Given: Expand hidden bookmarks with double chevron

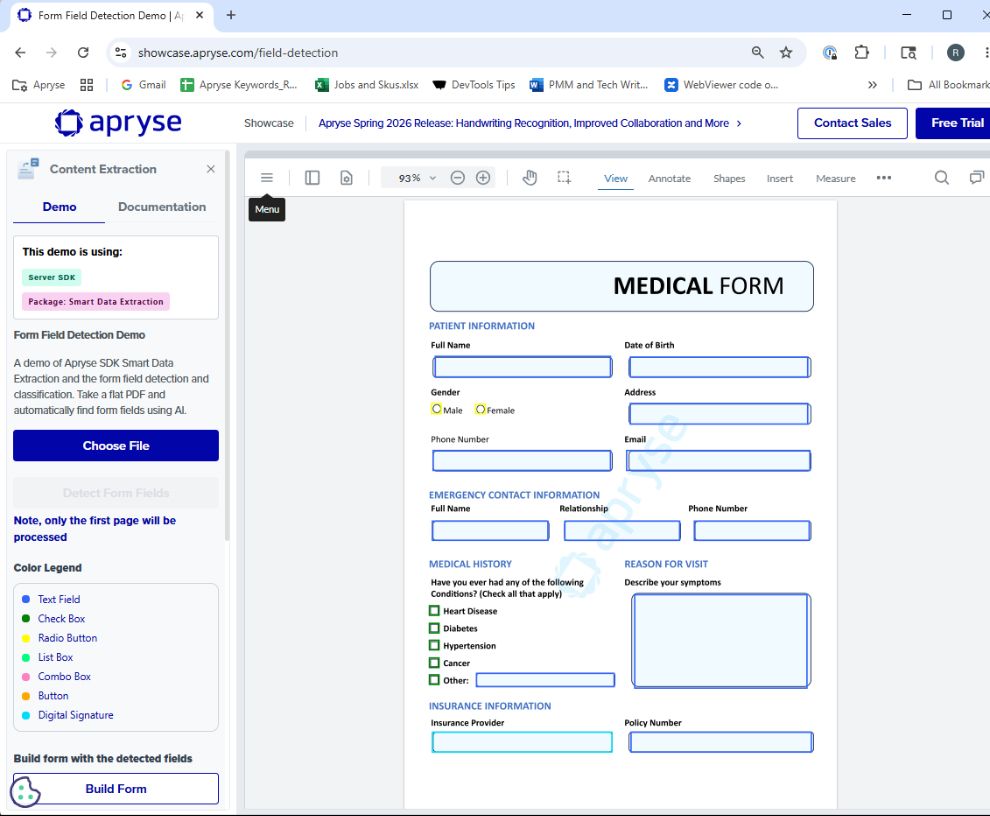Looking at the screenshot, I should (x=873, y=85).
